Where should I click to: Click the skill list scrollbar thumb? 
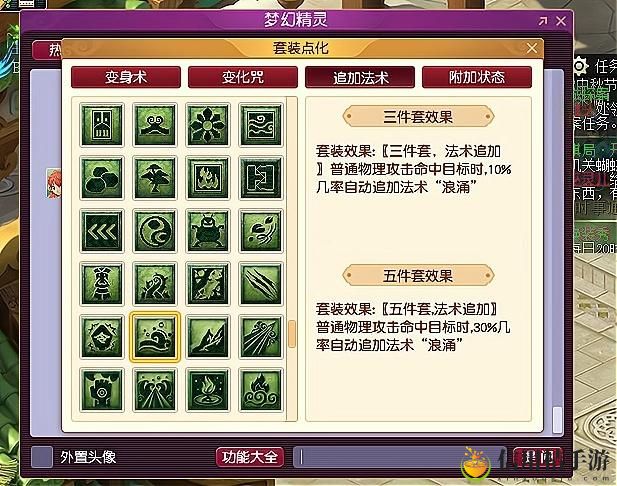point(292,334)
